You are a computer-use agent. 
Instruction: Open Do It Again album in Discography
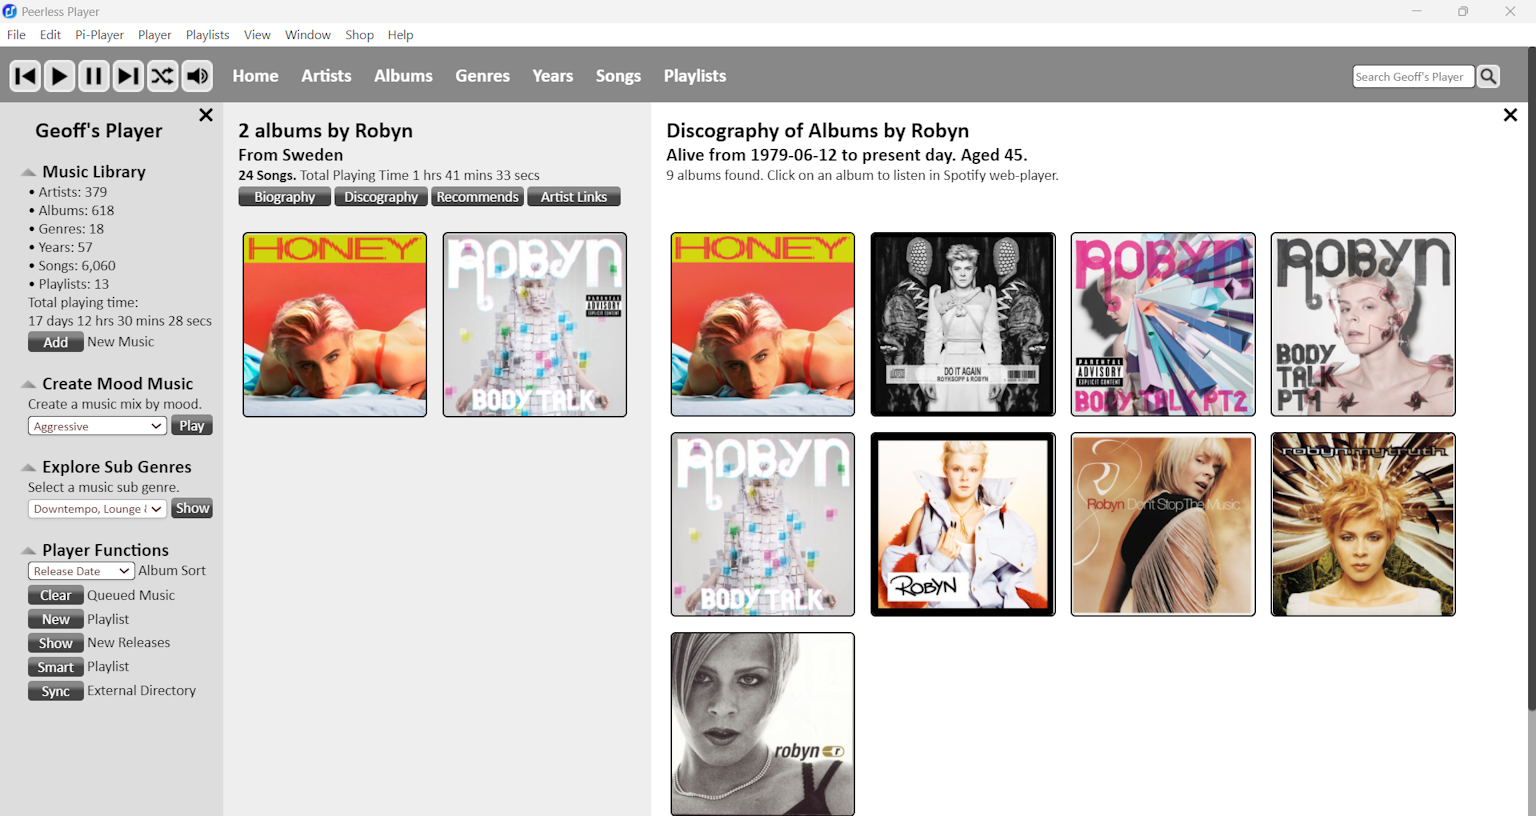tap(963, 325)
